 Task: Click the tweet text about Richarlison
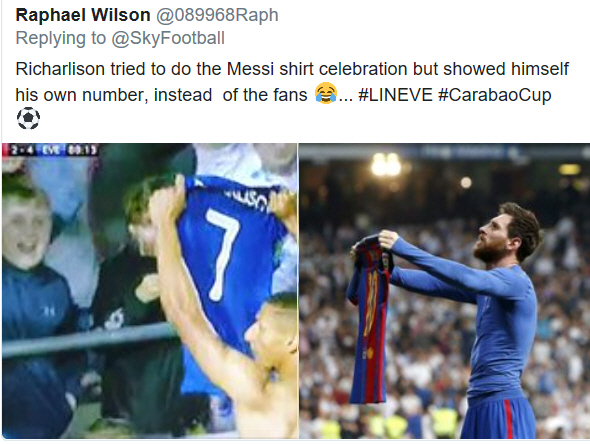tap(292, 82)
